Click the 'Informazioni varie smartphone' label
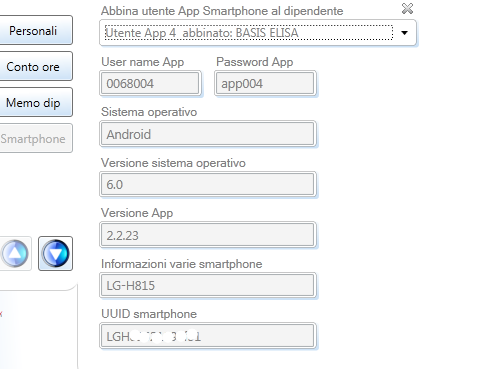 click(182, 264)
